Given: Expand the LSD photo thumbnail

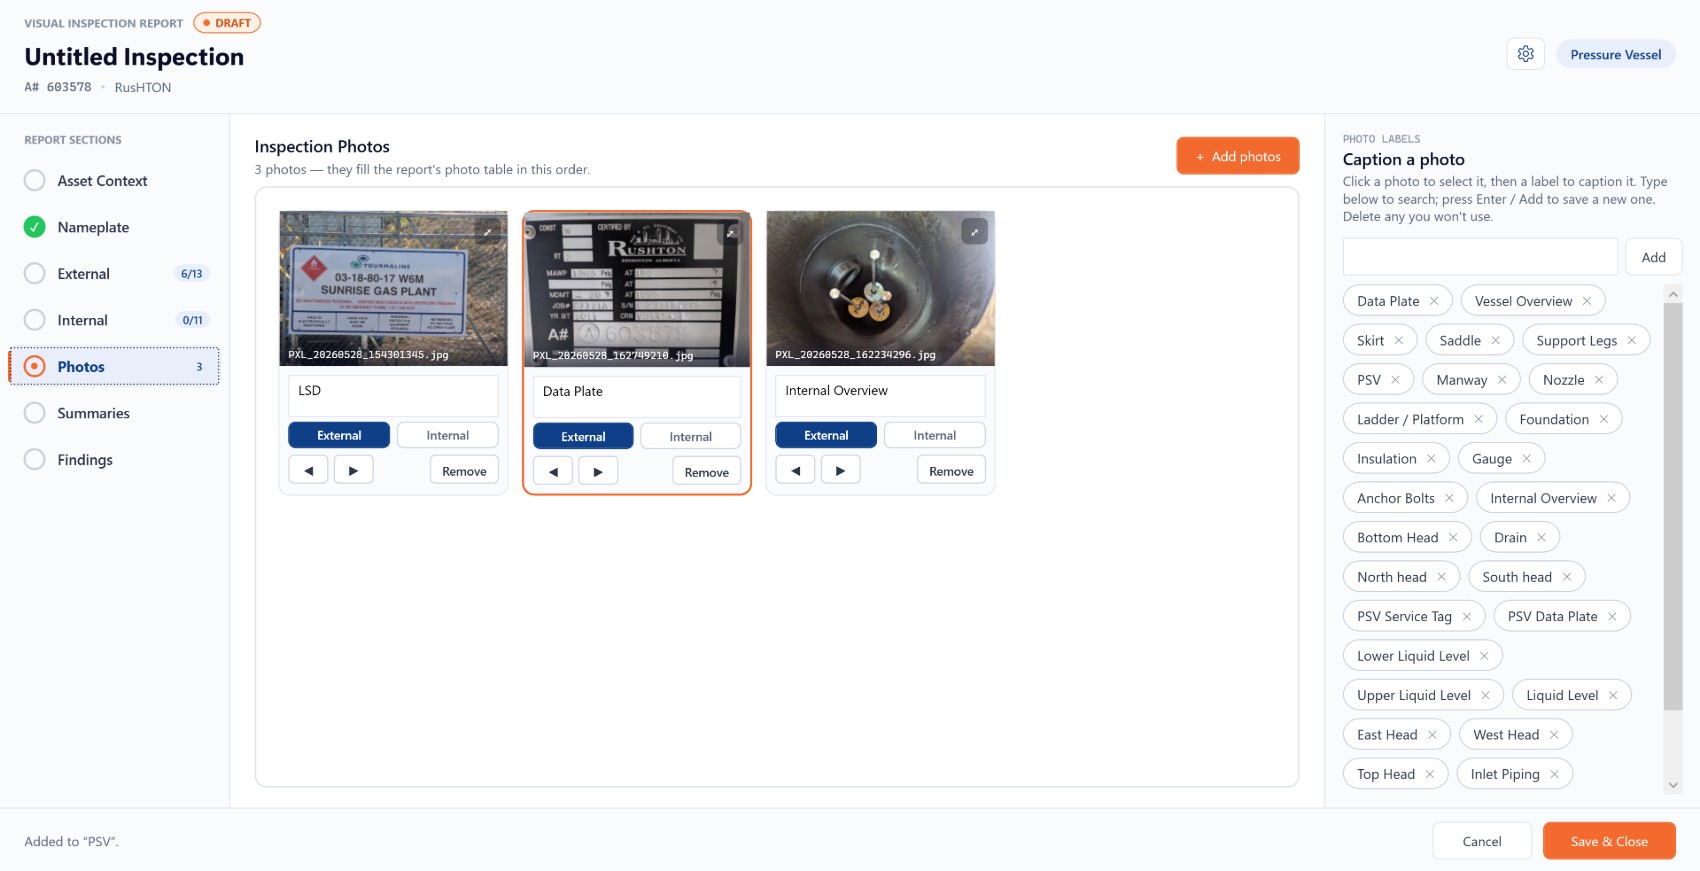Looking at the screenshot, I should point(487,231).
